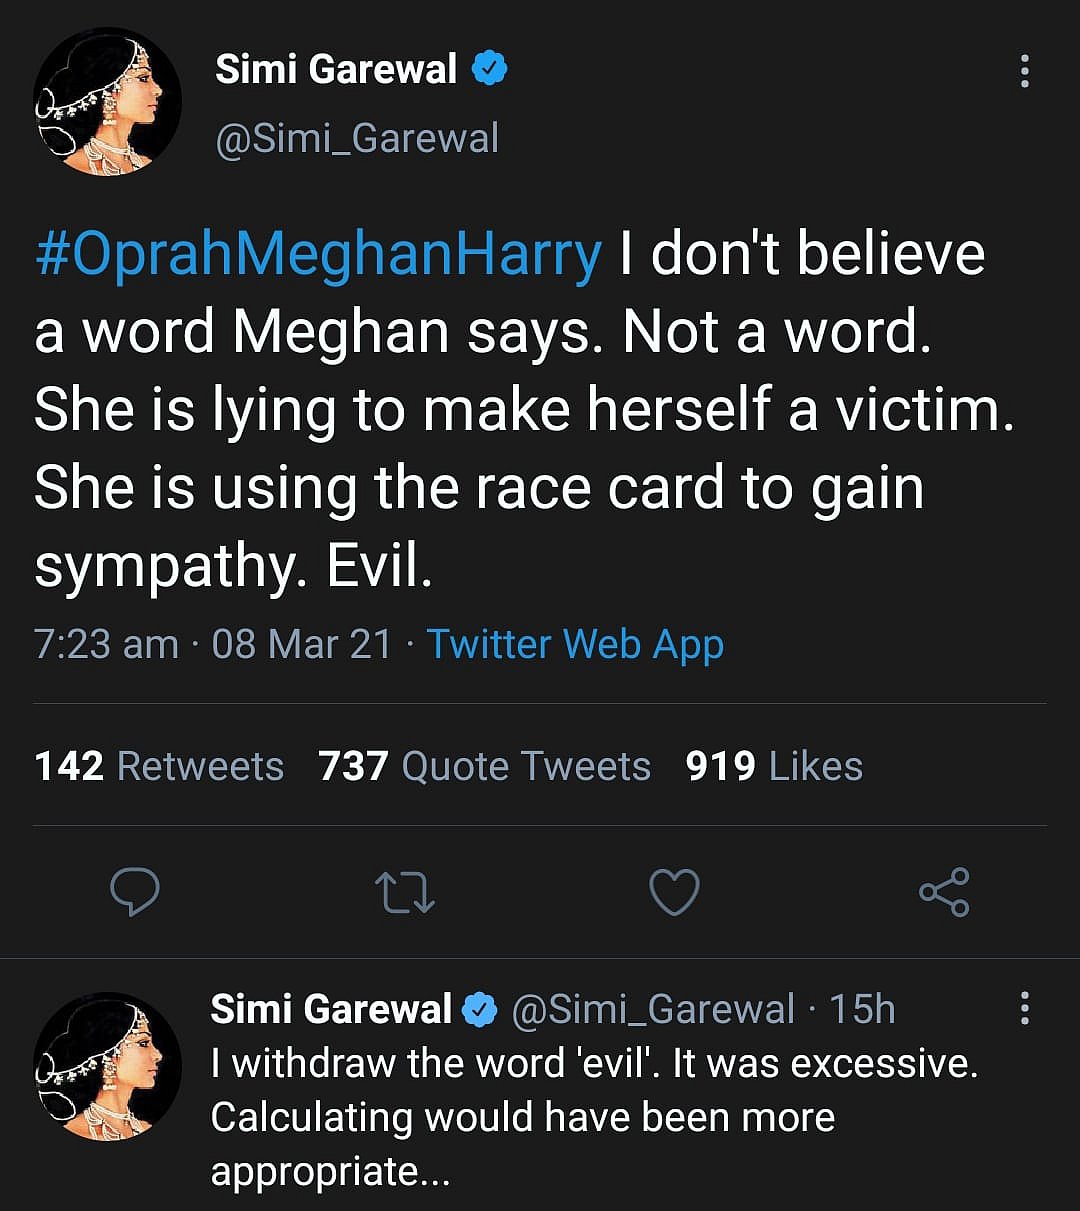
Task: View the 919 Likes list
Action: [774, 767]
